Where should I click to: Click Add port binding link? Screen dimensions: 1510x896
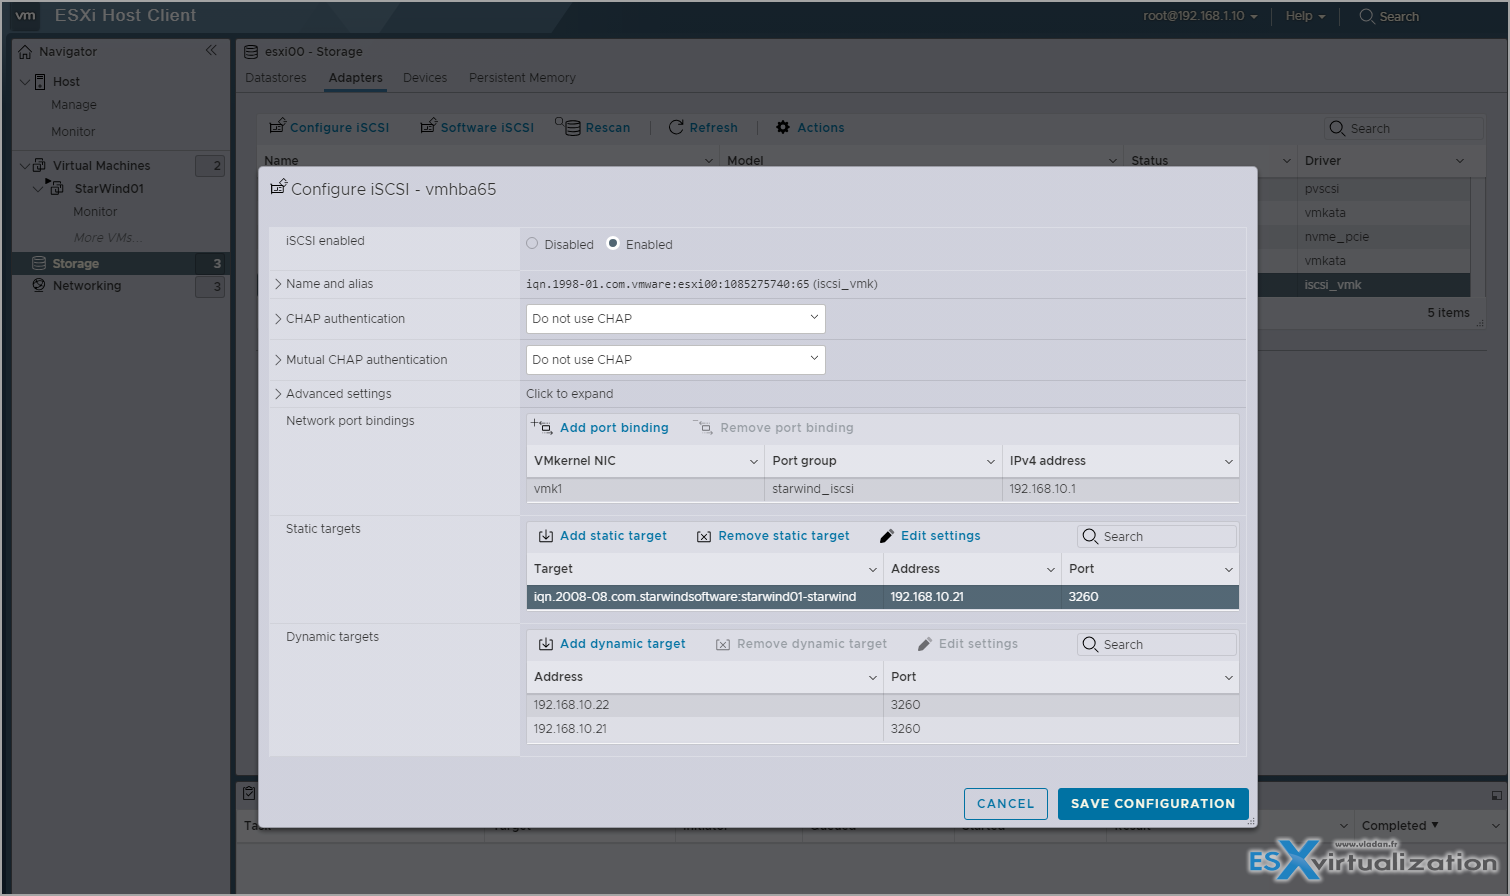614,428
